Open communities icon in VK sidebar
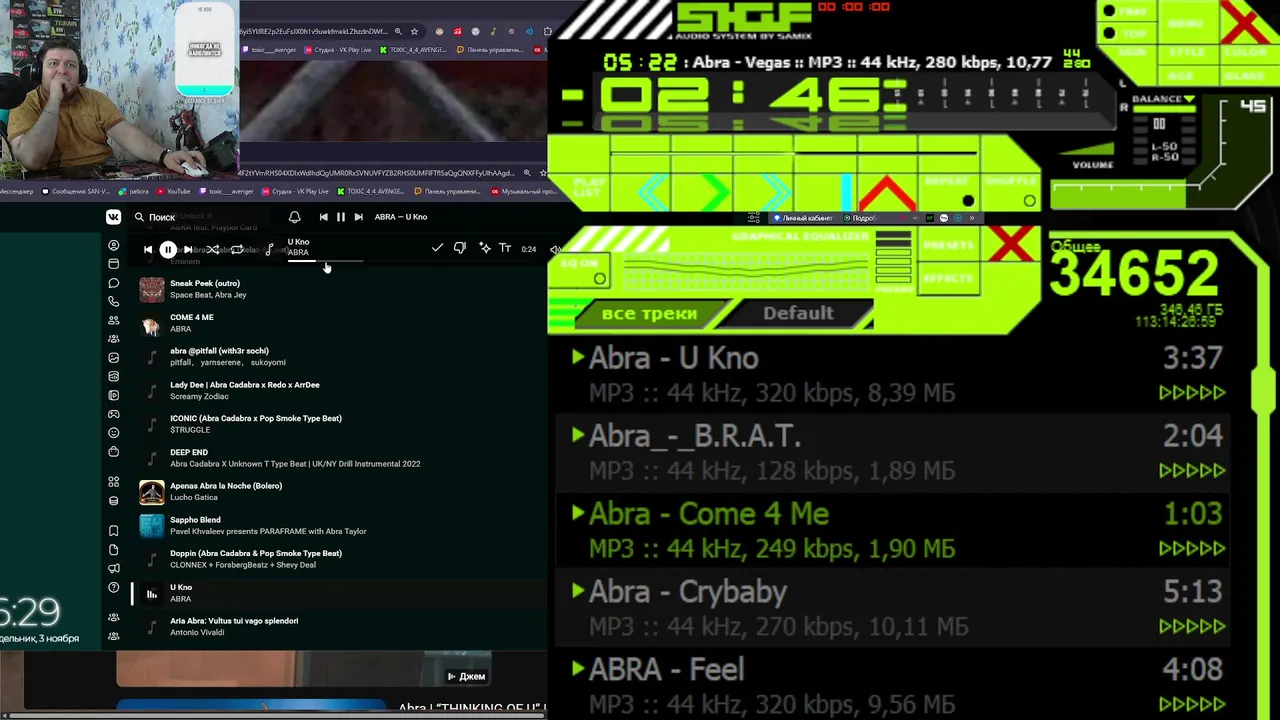 [x=114, y=339]
